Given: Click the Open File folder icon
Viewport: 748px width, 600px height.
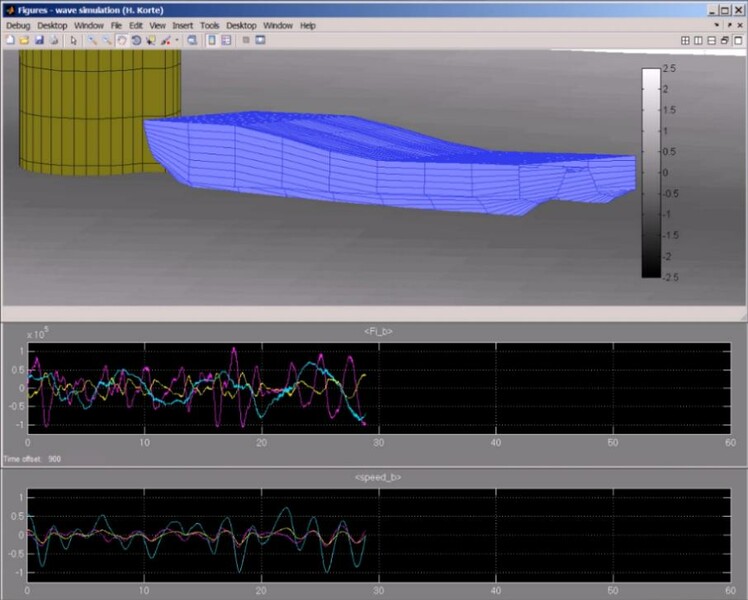Looking at the screenshot, I should pyautogui.click(x=23, y=40).
